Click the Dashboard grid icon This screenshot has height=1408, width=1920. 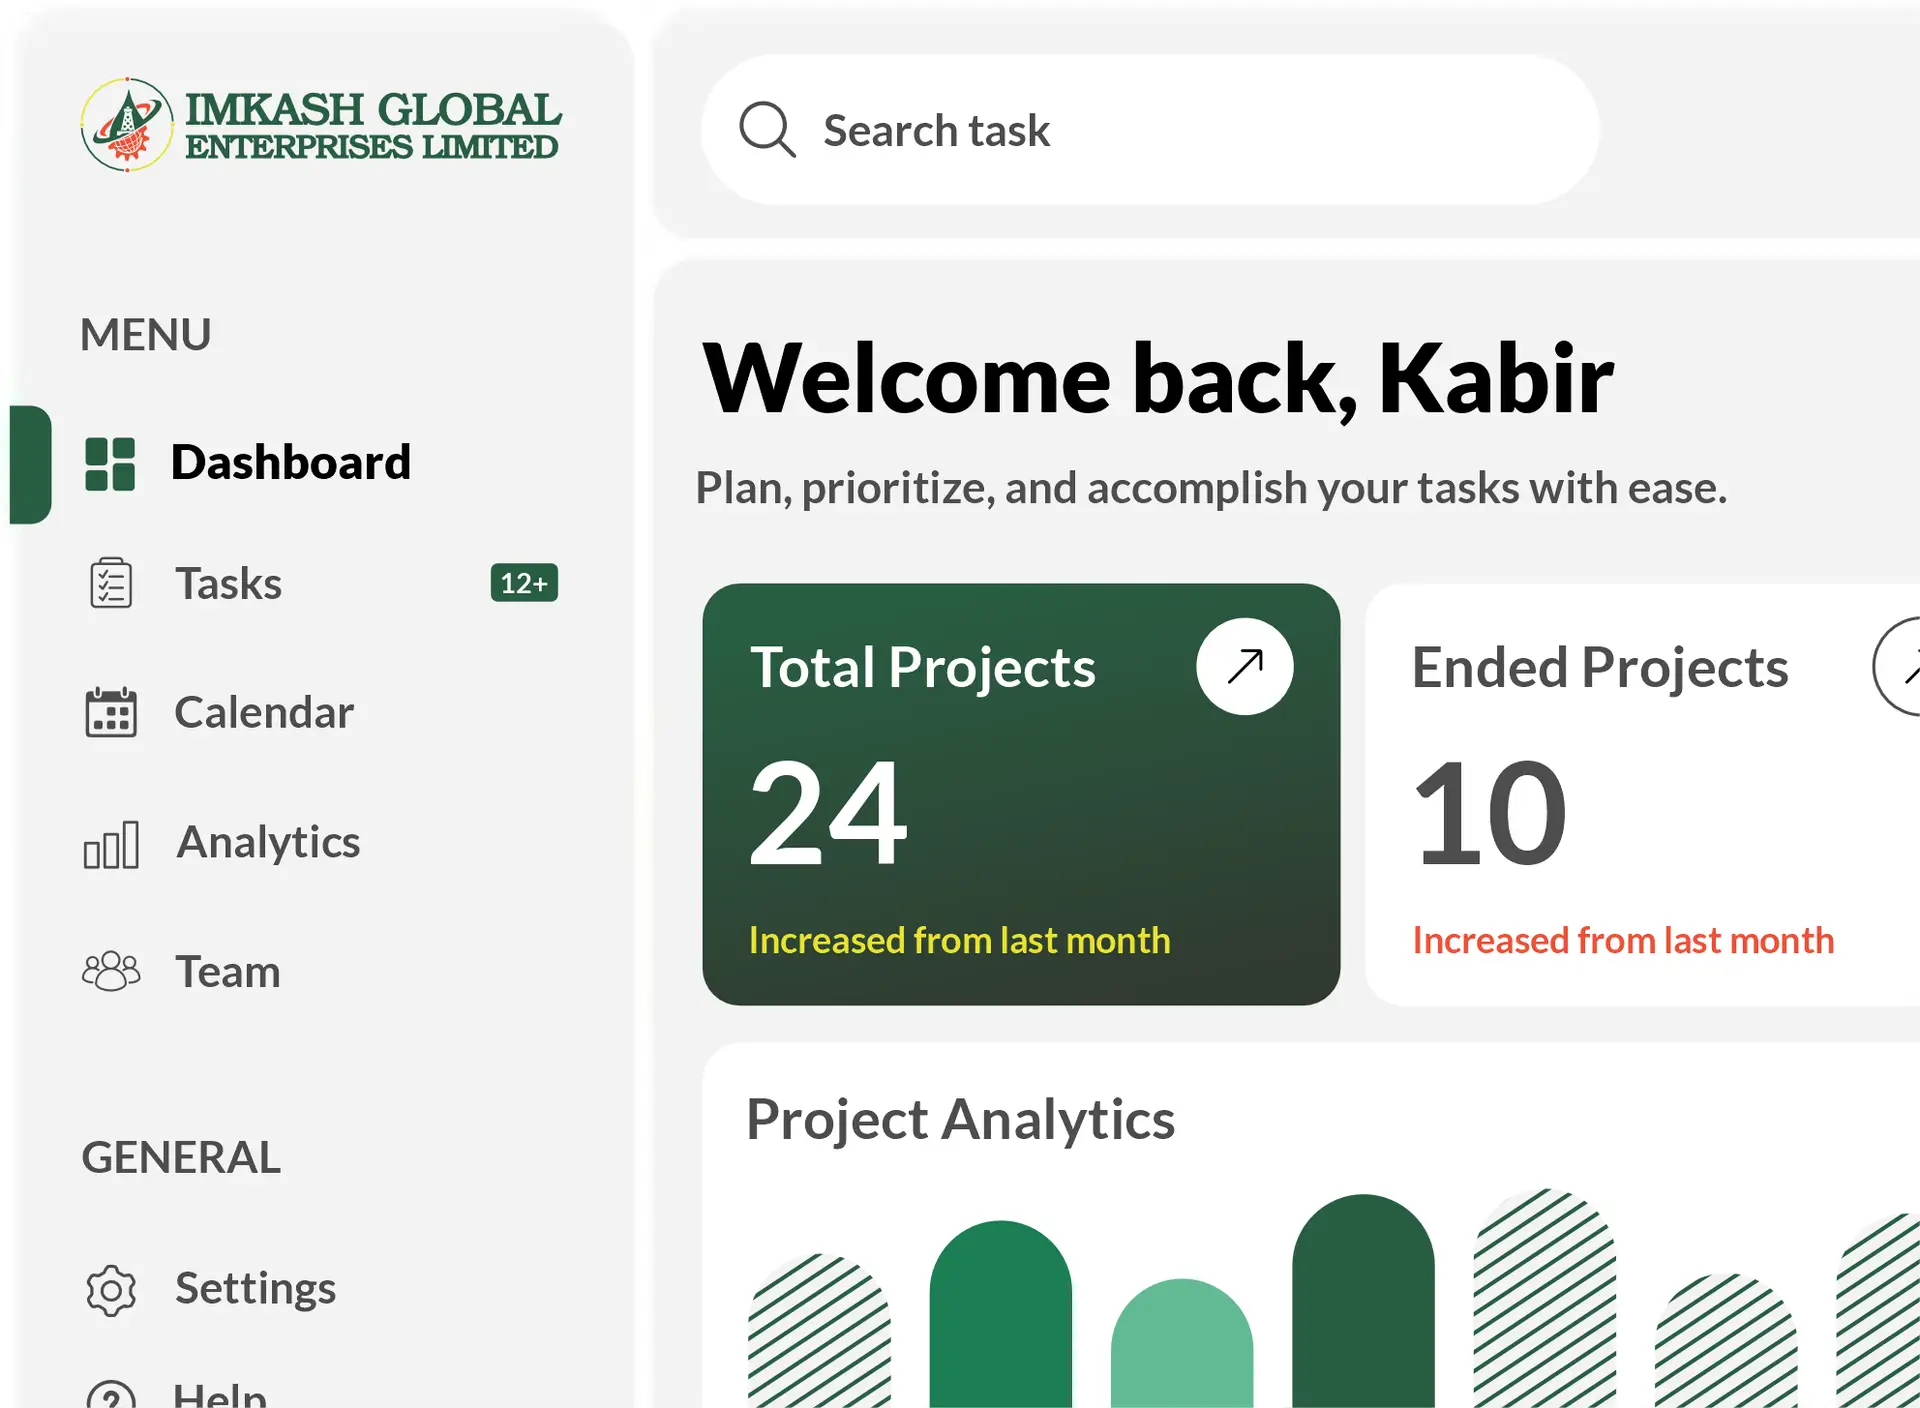point(110,464)
